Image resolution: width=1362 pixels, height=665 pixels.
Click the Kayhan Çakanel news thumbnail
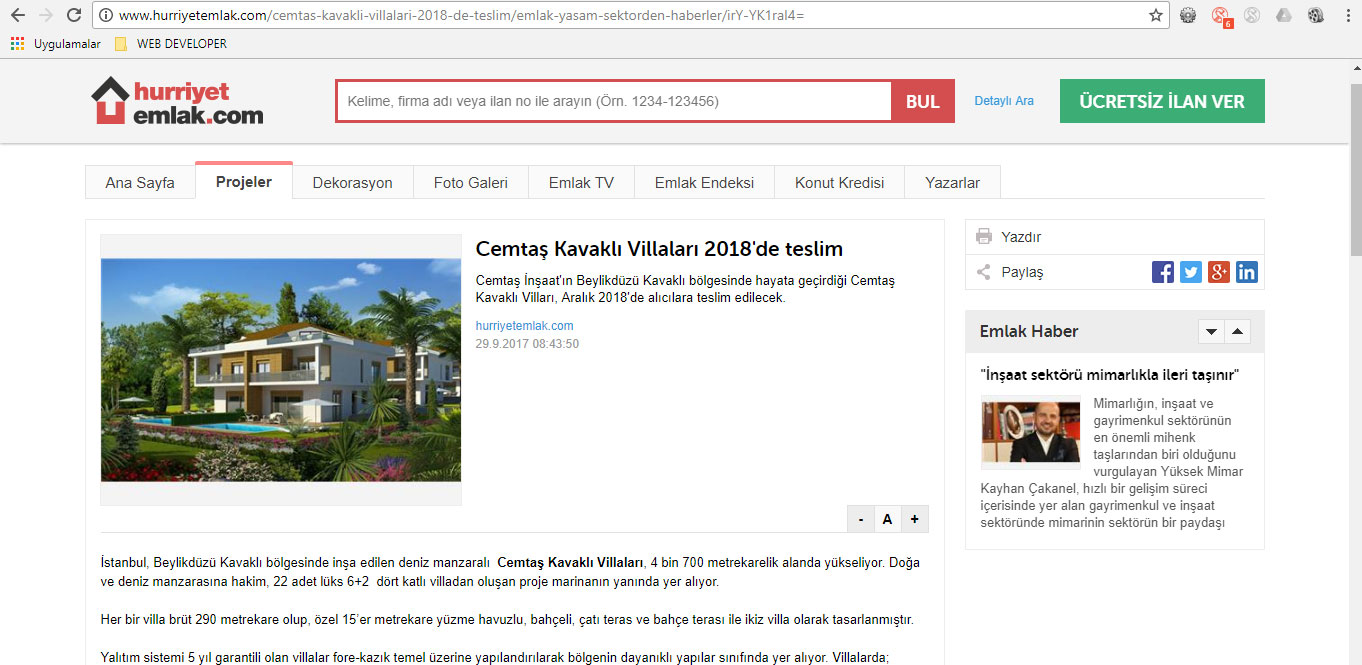click(1031, 433)
